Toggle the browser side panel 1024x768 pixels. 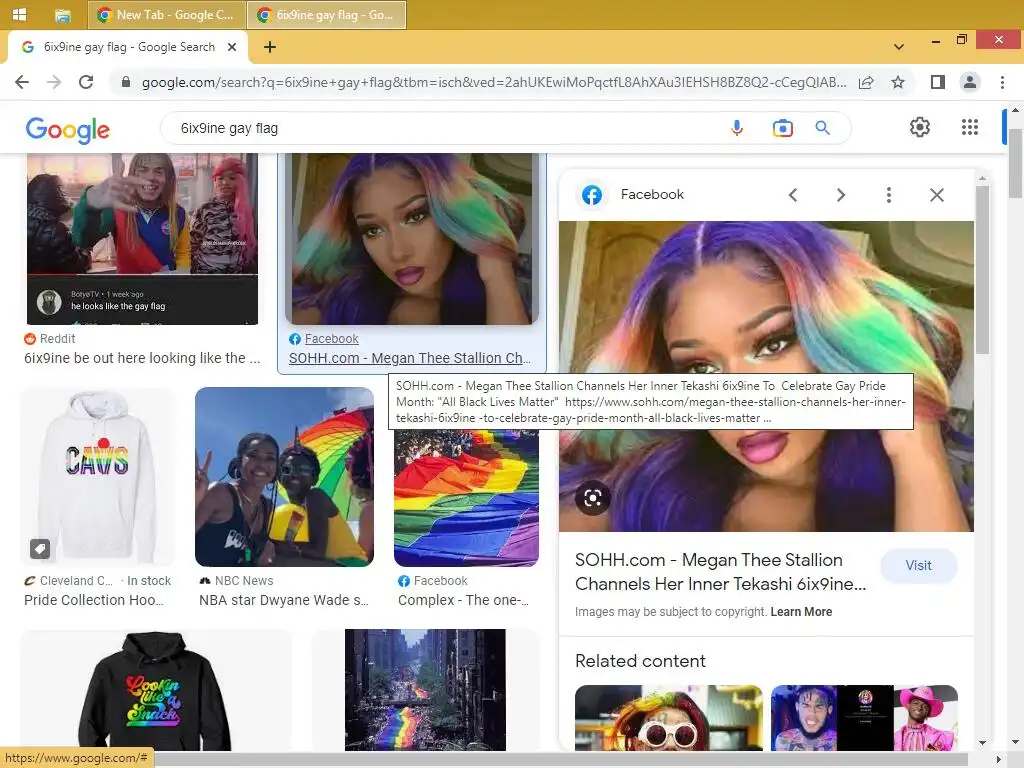point(938,82)
